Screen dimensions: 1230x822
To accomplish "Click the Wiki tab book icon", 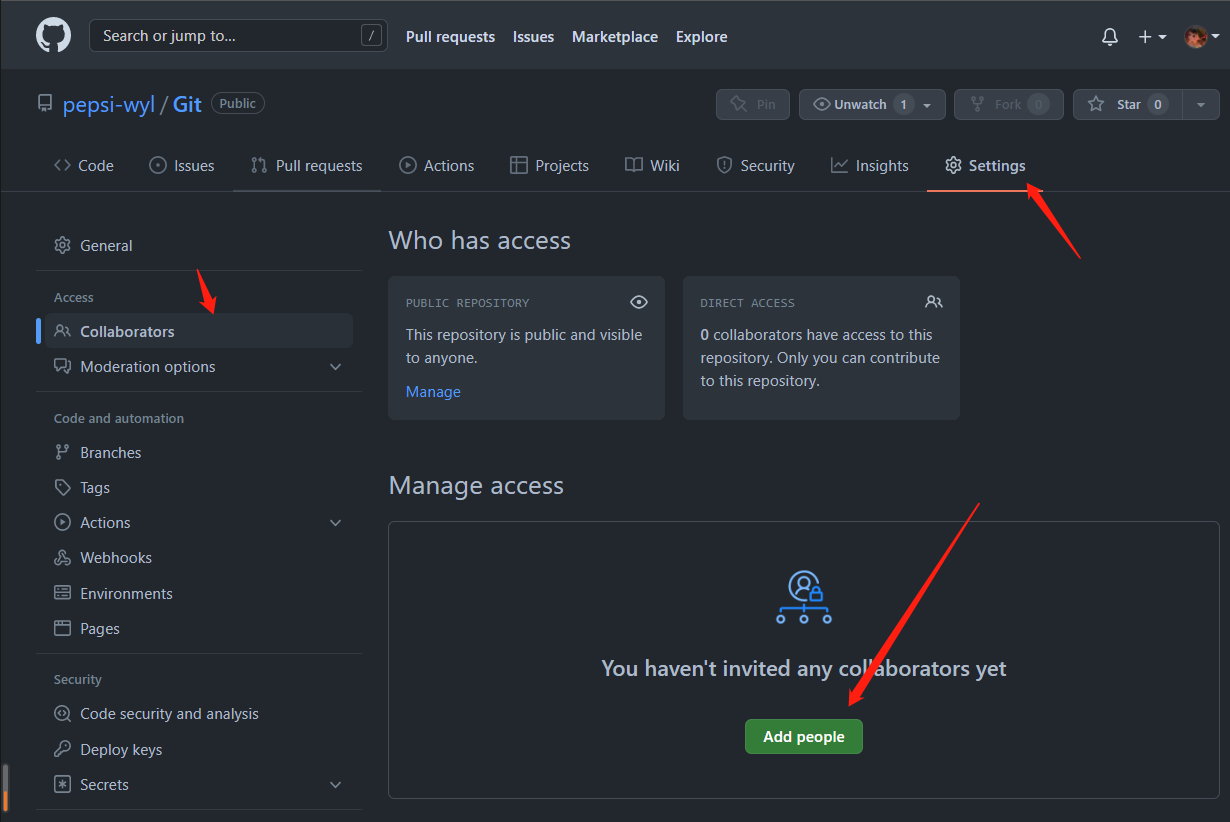I will pyautogui.click(x=633, y=165).
